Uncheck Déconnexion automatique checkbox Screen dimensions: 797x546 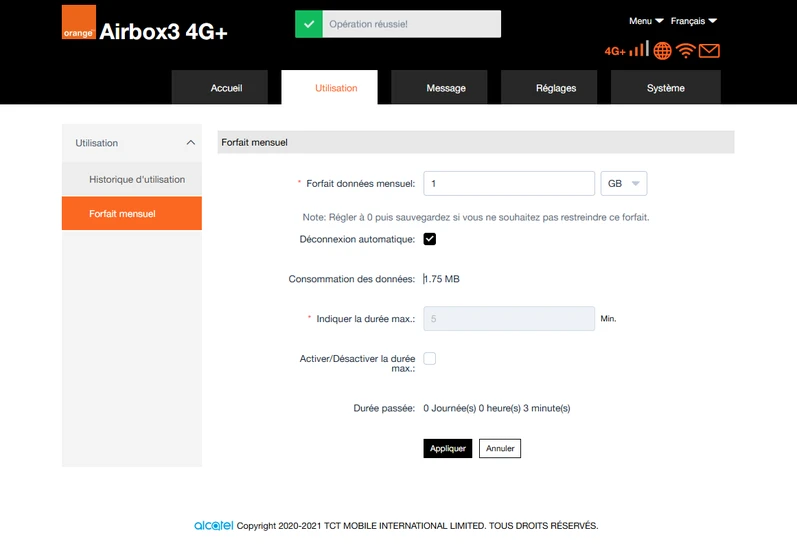pos(430,239)
